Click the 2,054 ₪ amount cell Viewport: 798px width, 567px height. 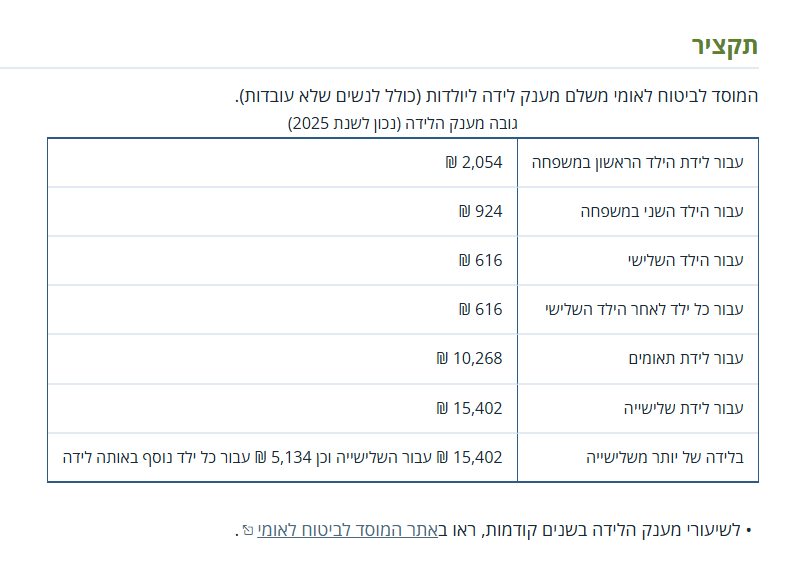coord(474,162)
